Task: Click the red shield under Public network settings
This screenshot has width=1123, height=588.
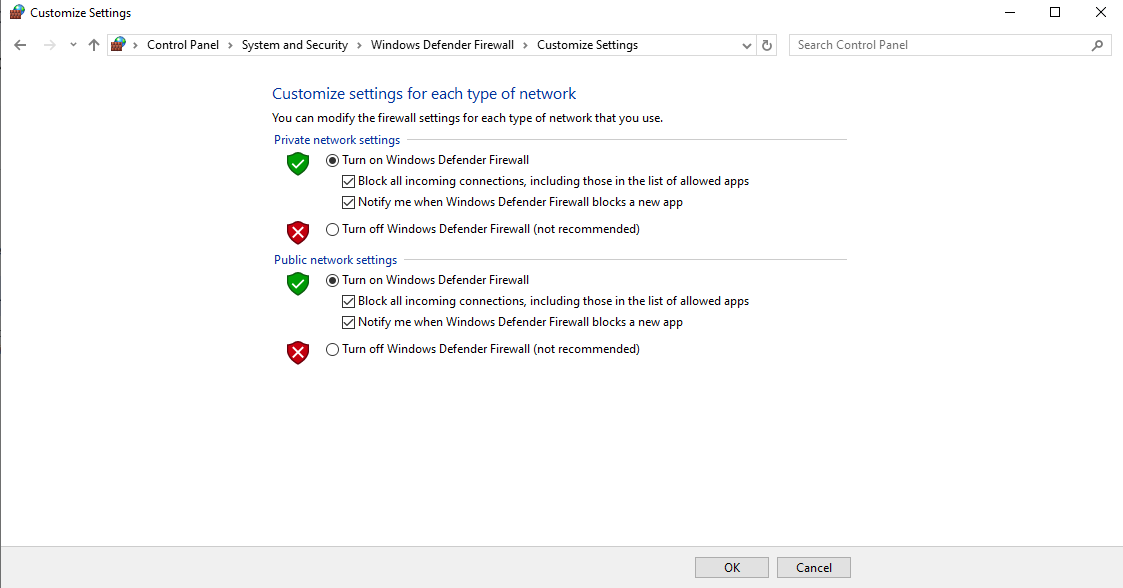Action: click(x=298, y=352)
